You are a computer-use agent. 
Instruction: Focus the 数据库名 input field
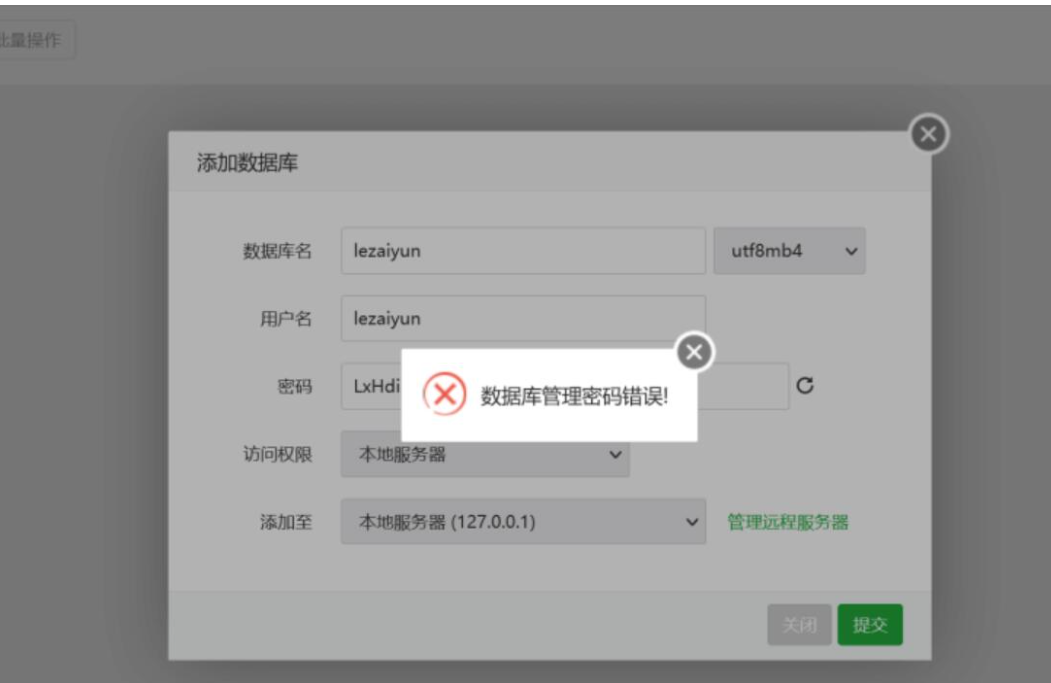tap(523, 251)
